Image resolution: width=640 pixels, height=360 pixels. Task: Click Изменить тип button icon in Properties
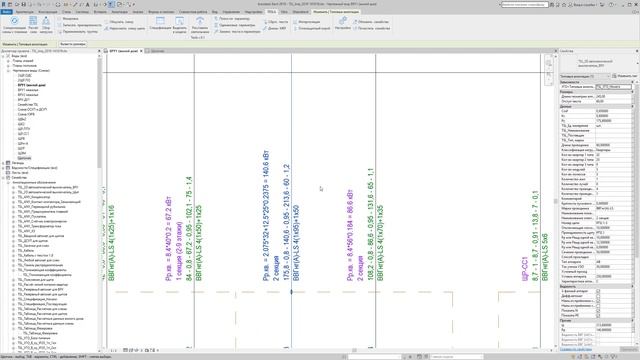pos(614,76)
